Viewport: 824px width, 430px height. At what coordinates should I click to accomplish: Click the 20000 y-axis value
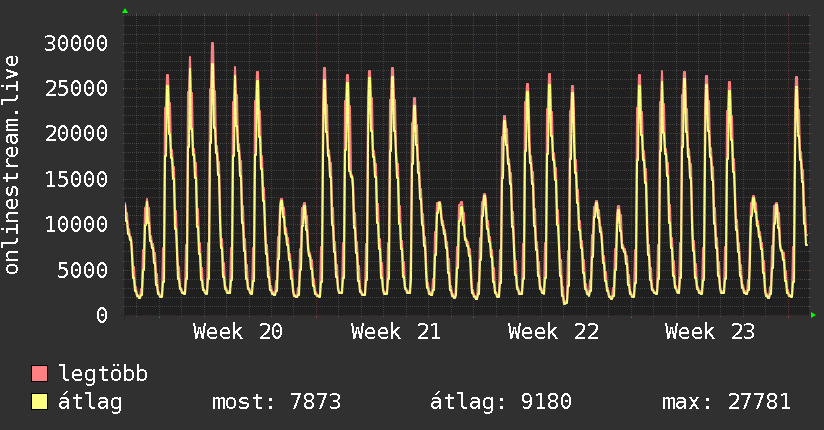(x=76, y=134)
